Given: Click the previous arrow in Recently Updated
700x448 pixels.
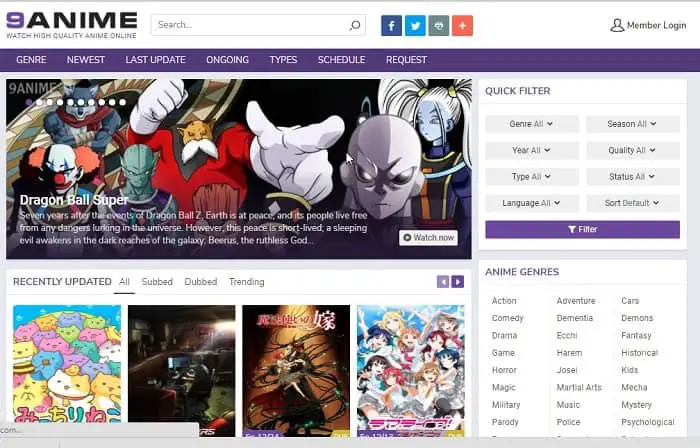Looking at the screenshot, I should 443,282.
